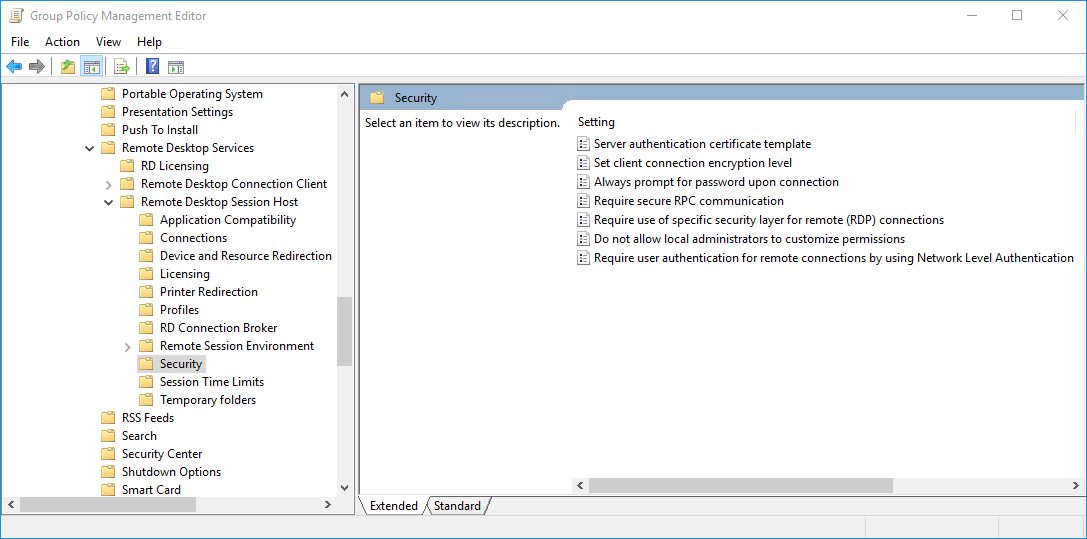Click the settings list scroll left arrow
The image size is (1087, 539).
click(580, 486)
